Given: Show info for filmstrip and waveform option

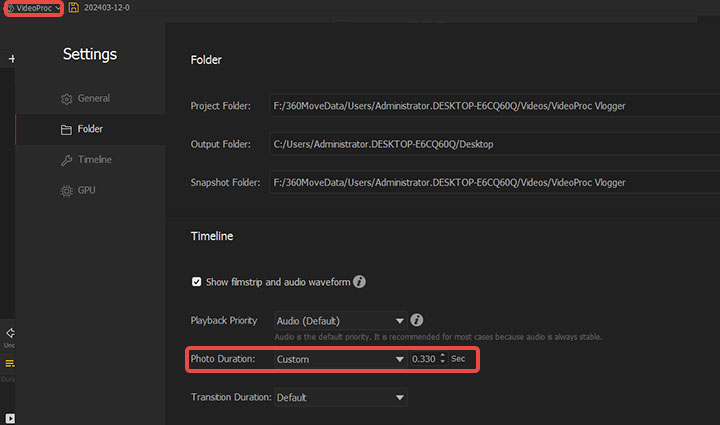Looking at the screenshot, I should click(x=359, y=282).
